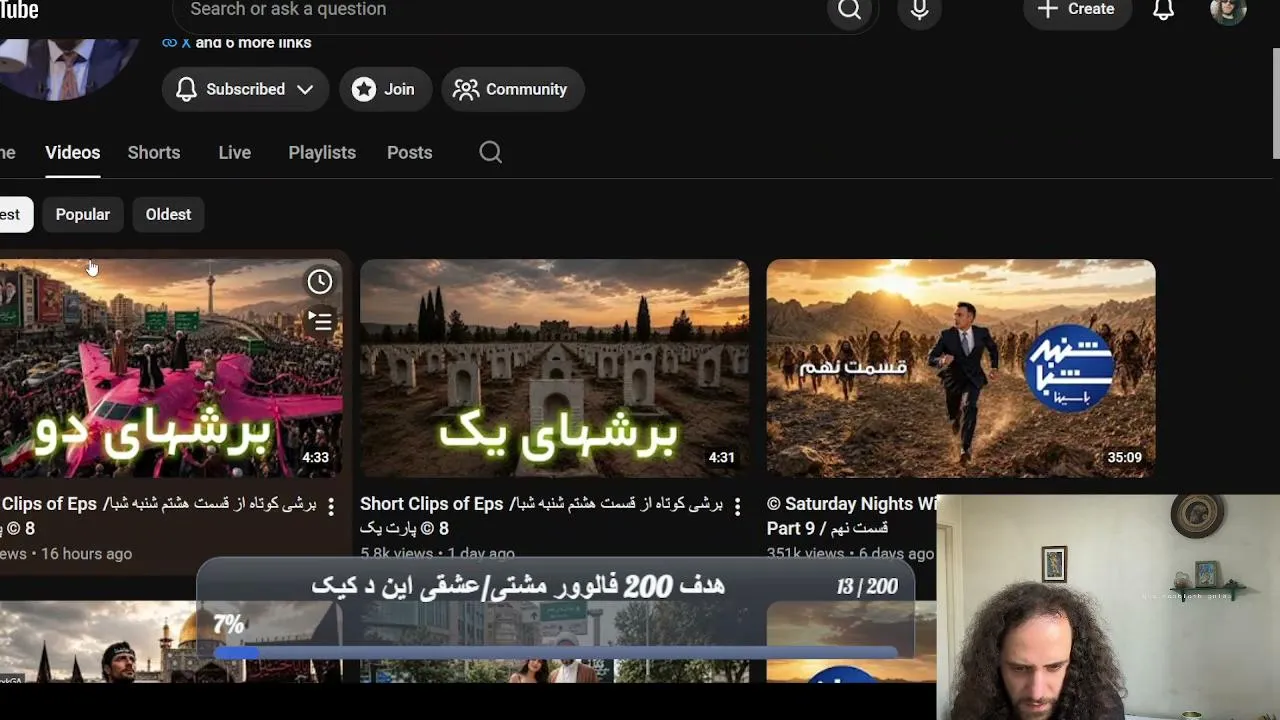Image resolution: width=1280 pixels, height=720 pixels.
Task: Click the channel profile picture
Action: point(68,68)
